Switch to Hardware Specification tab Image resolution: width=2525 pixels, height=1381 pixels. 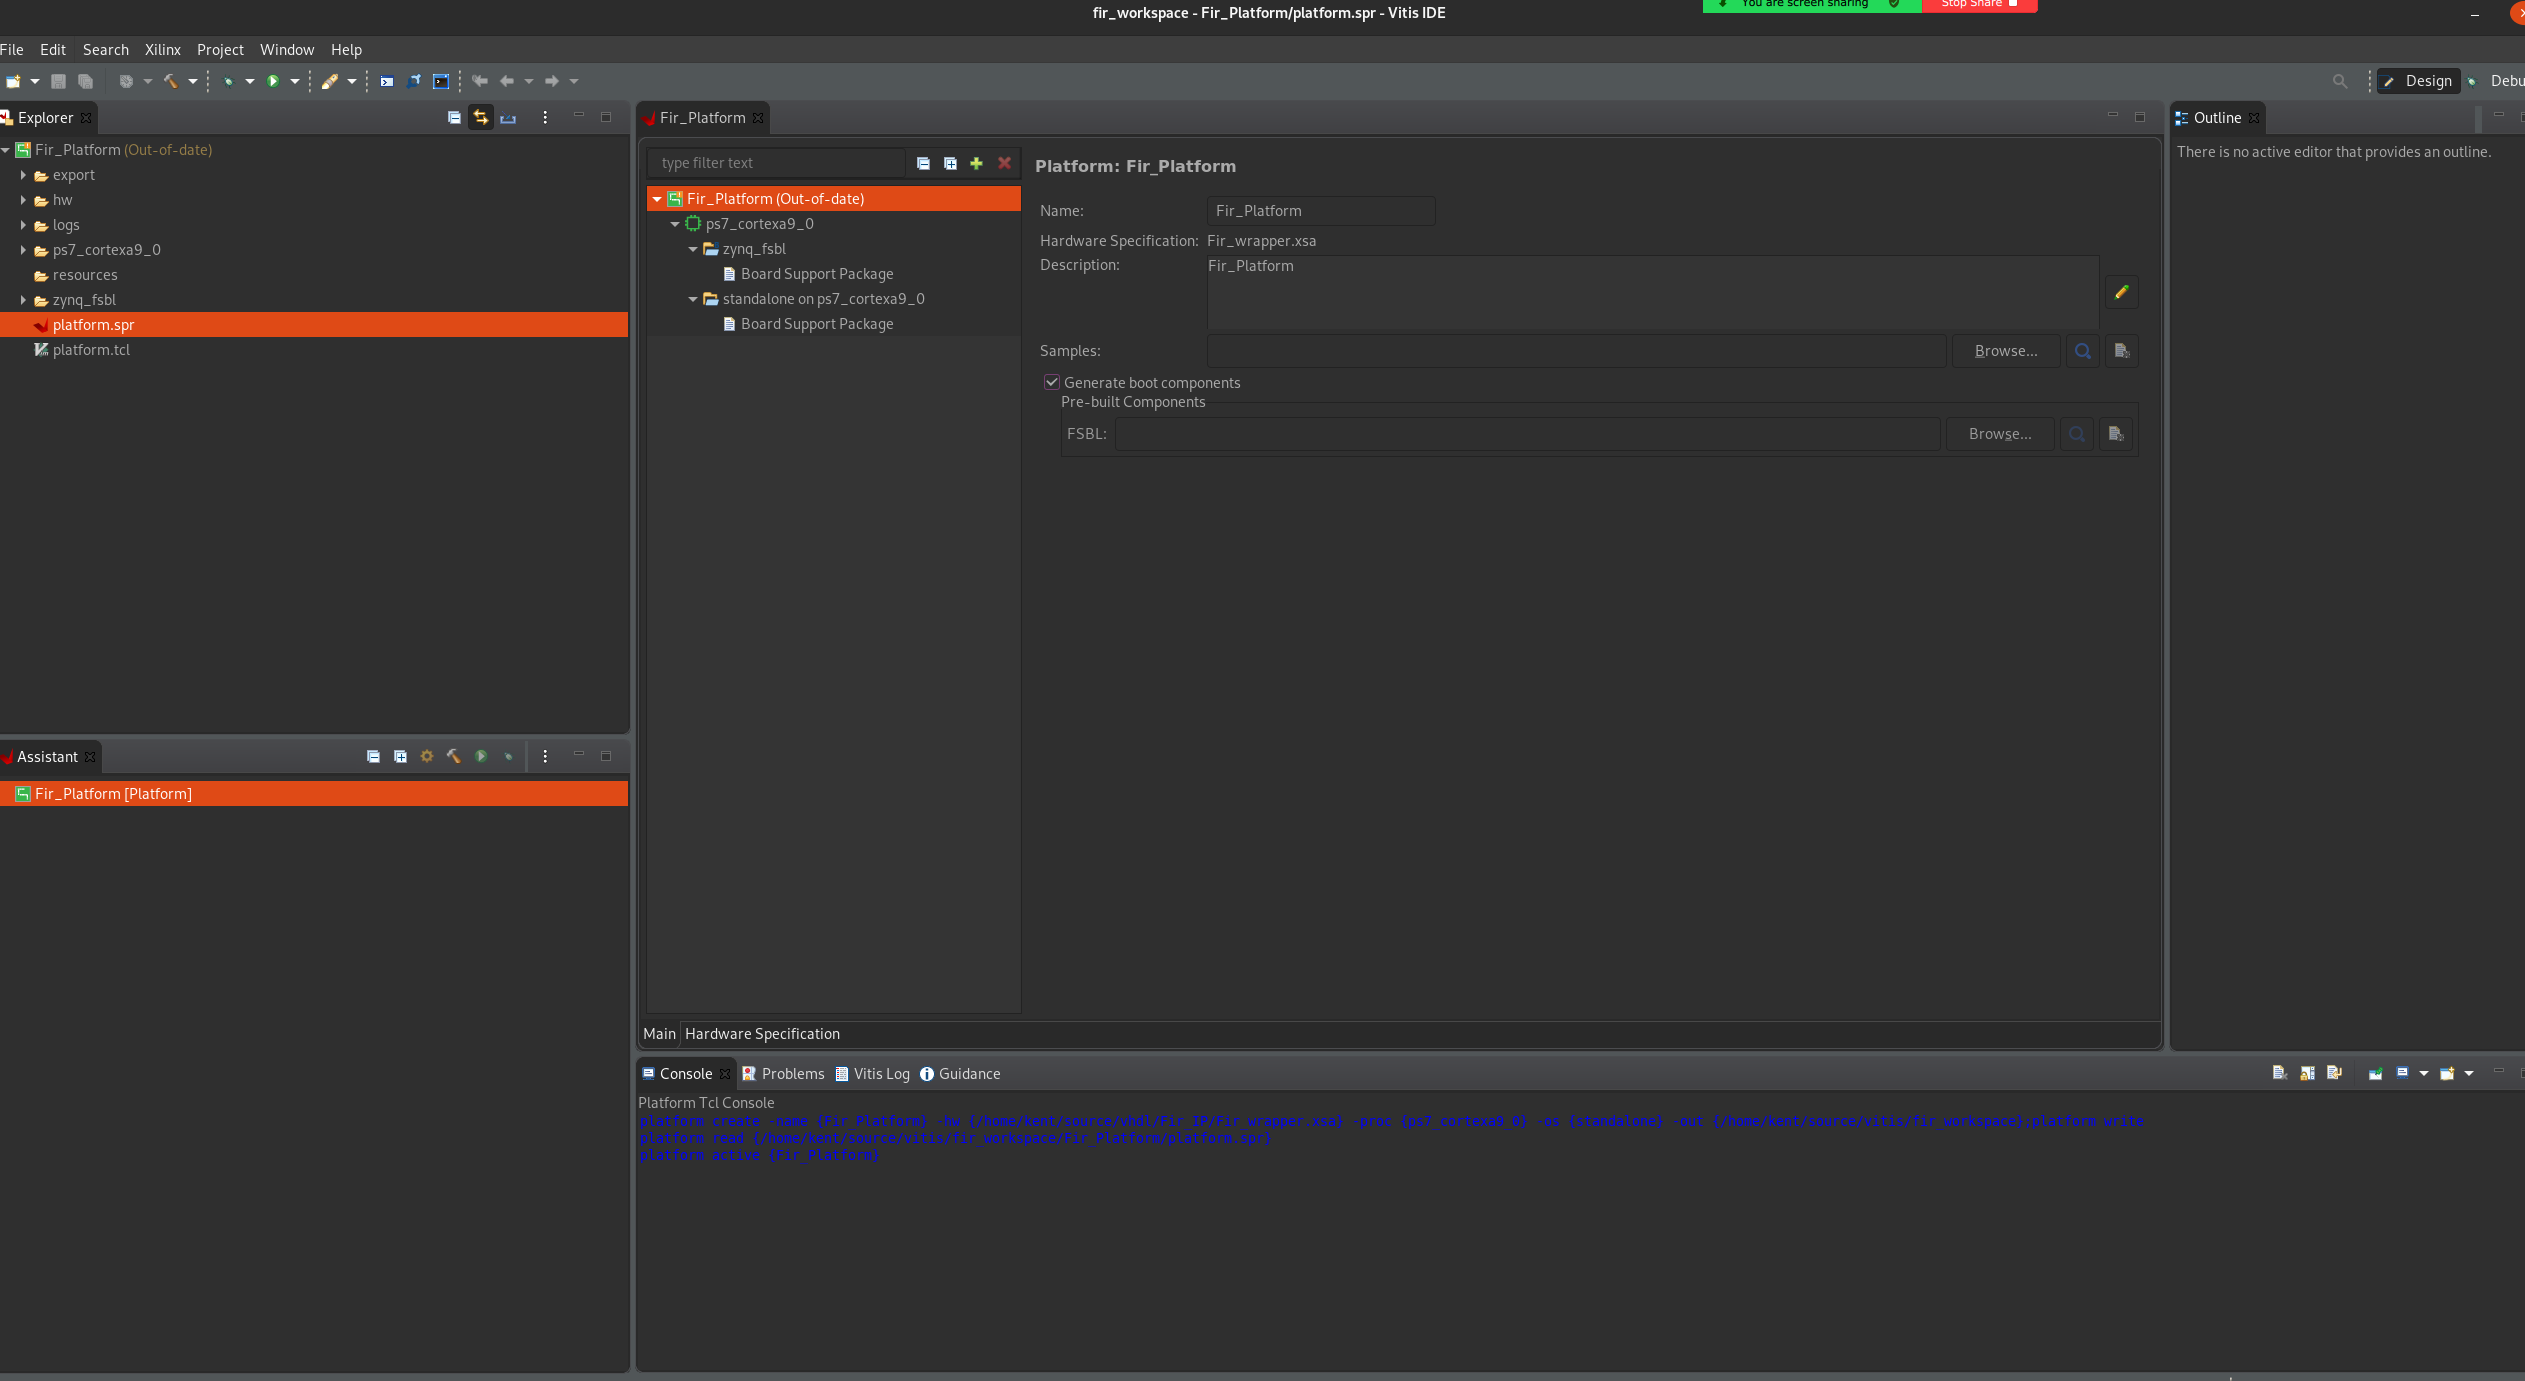point(762,1034)
